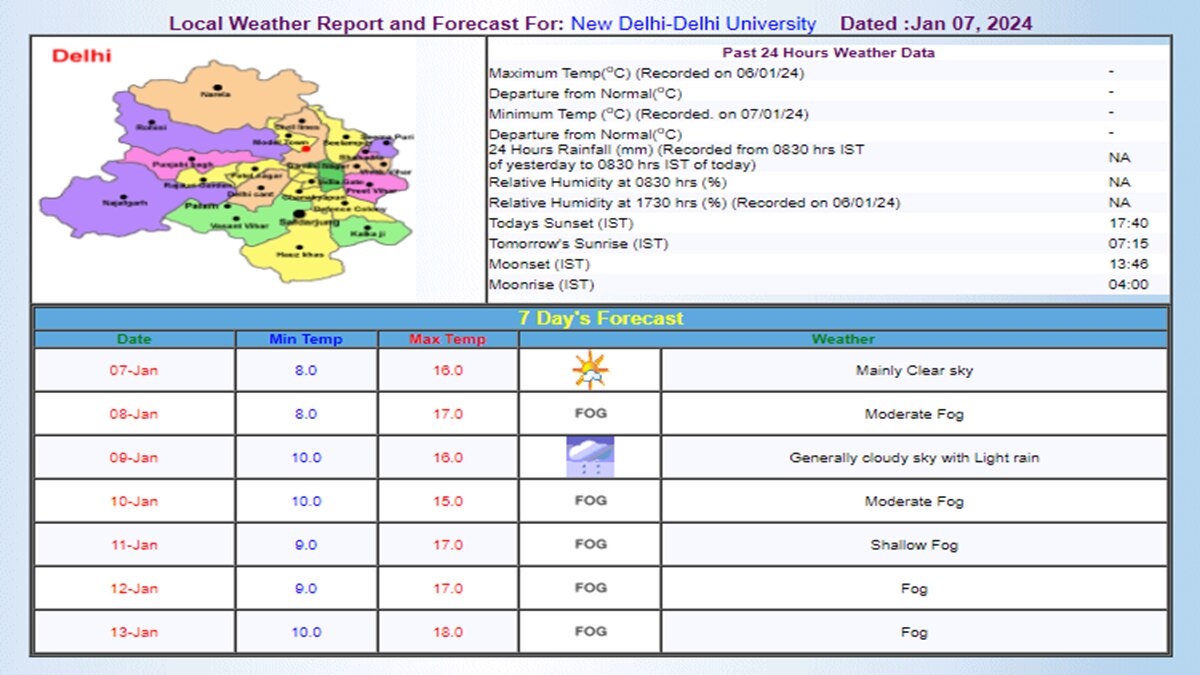
Task: Expand the 7 Day's Forecast header
Action: 600,317
